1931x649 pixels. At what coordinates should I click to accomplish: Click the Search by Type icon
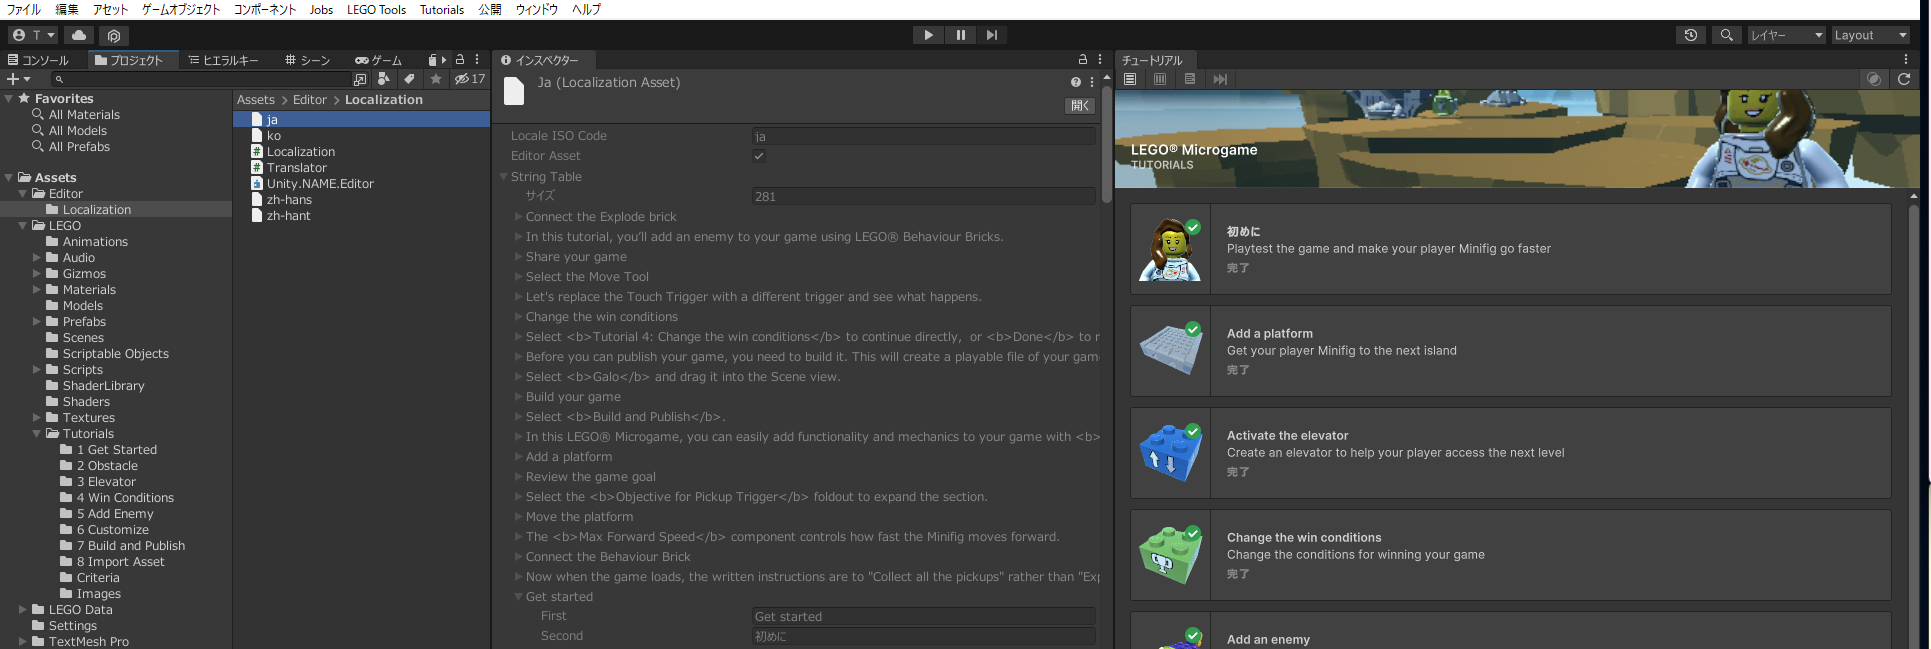(x=384, y=79)
